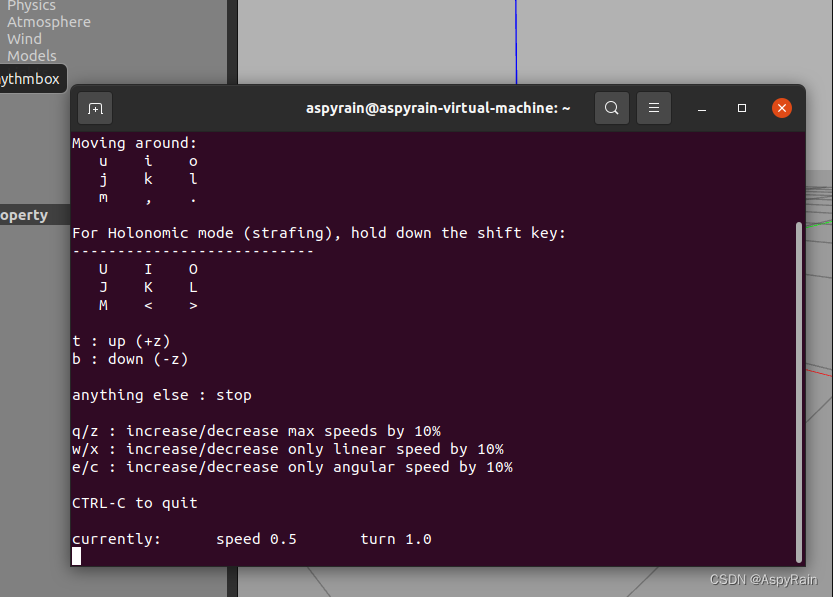Close the terminal window
833x597 pixels.
(781, 108)
